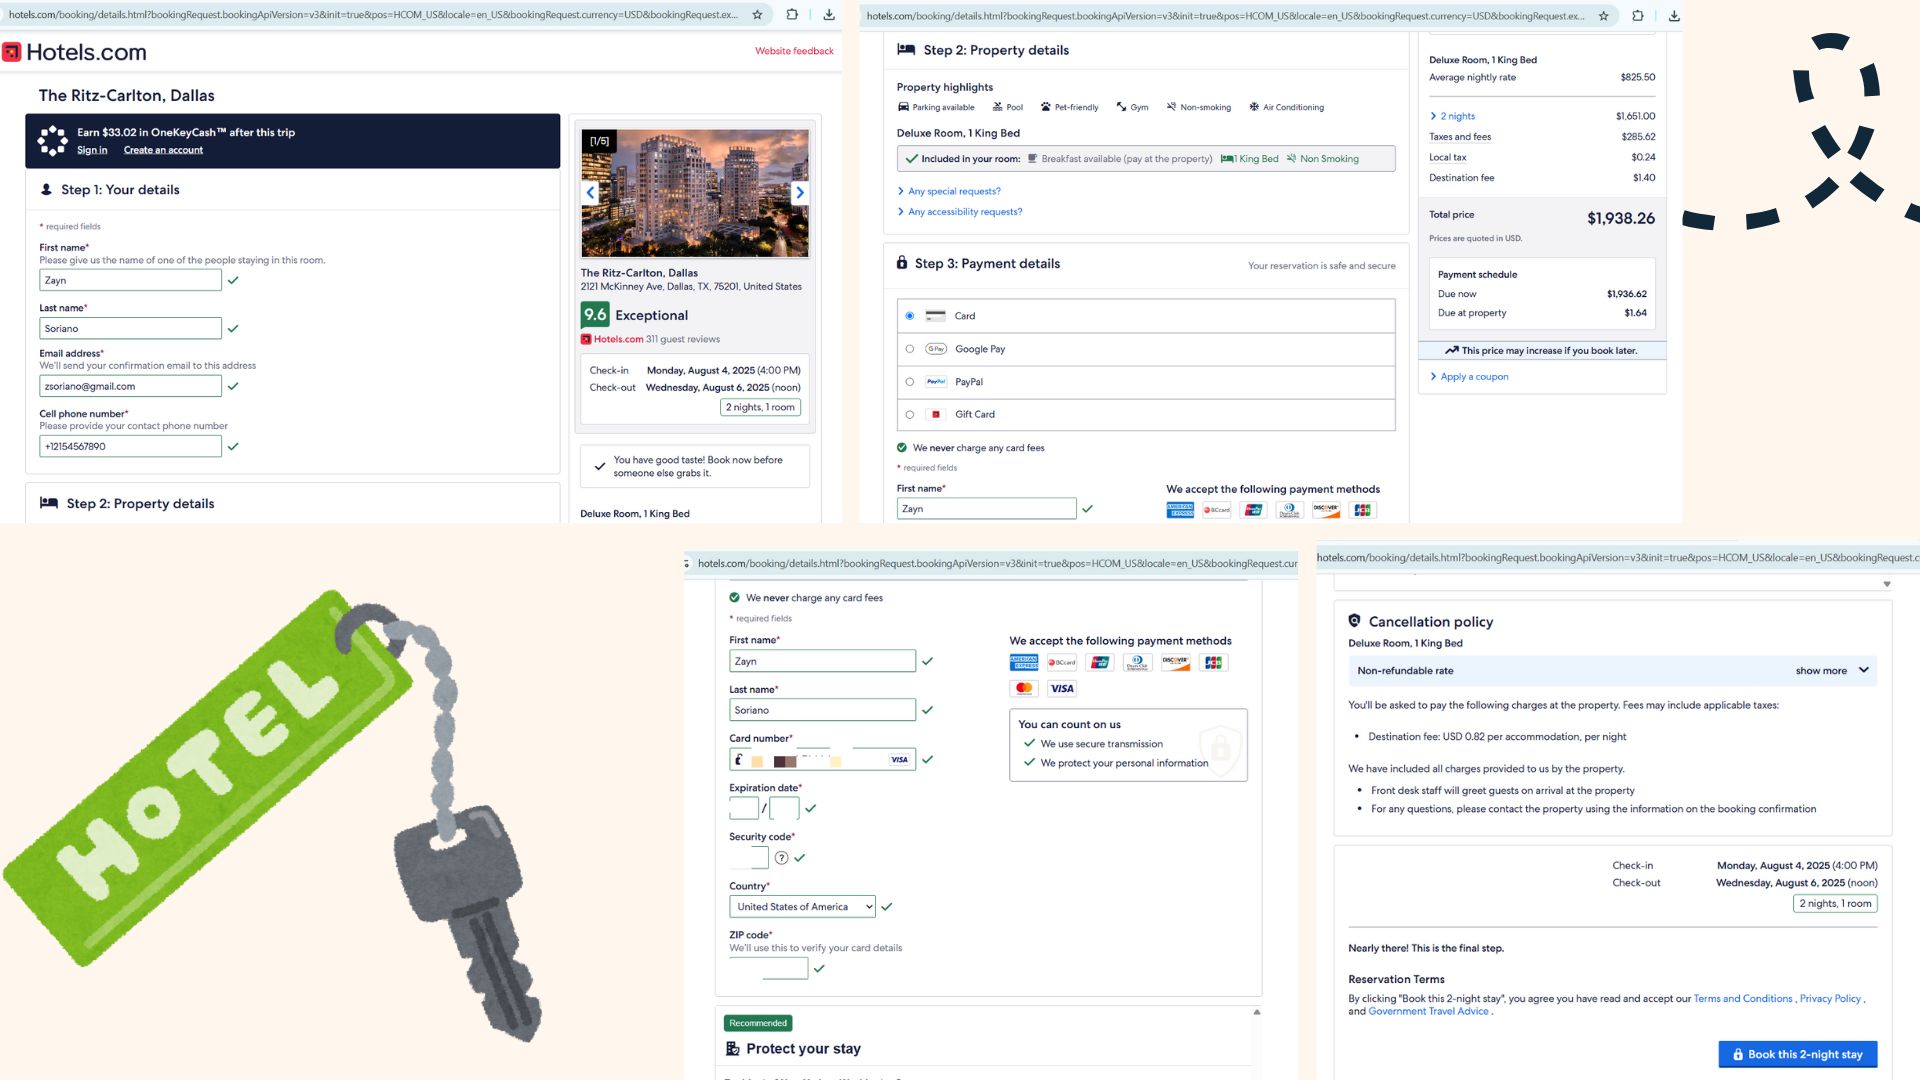Extensions icon in the Step 3 Payment window
This screenshot has width=1920, height=1080.
pyautogui.click(x=1638, y=16)
